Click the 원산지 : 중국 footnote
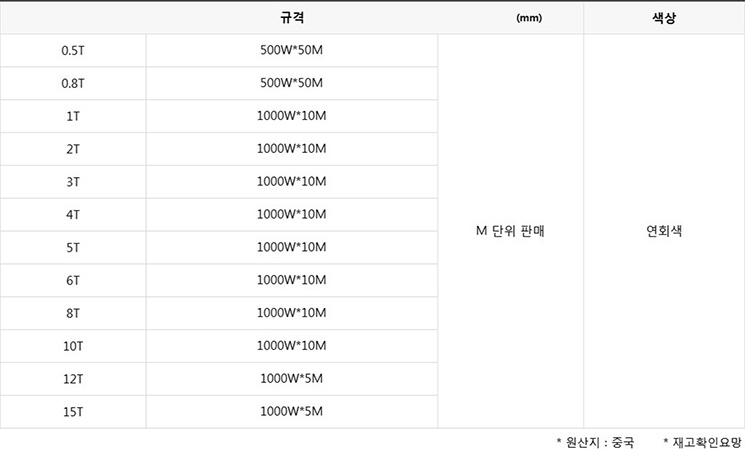 point(595,442)
